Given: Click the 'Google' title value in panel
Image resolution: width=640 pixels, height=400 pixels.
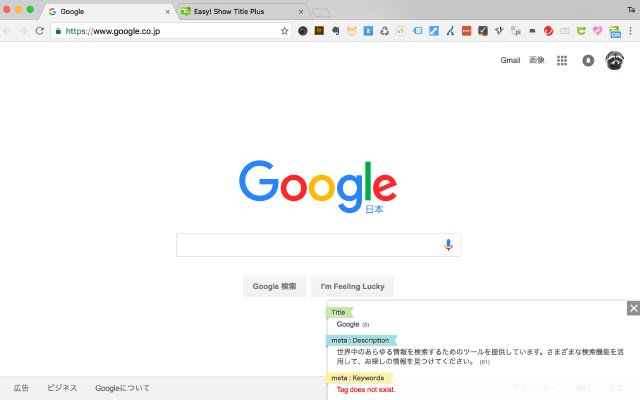Looking at the screenshot, I should [x=348, y=324].
